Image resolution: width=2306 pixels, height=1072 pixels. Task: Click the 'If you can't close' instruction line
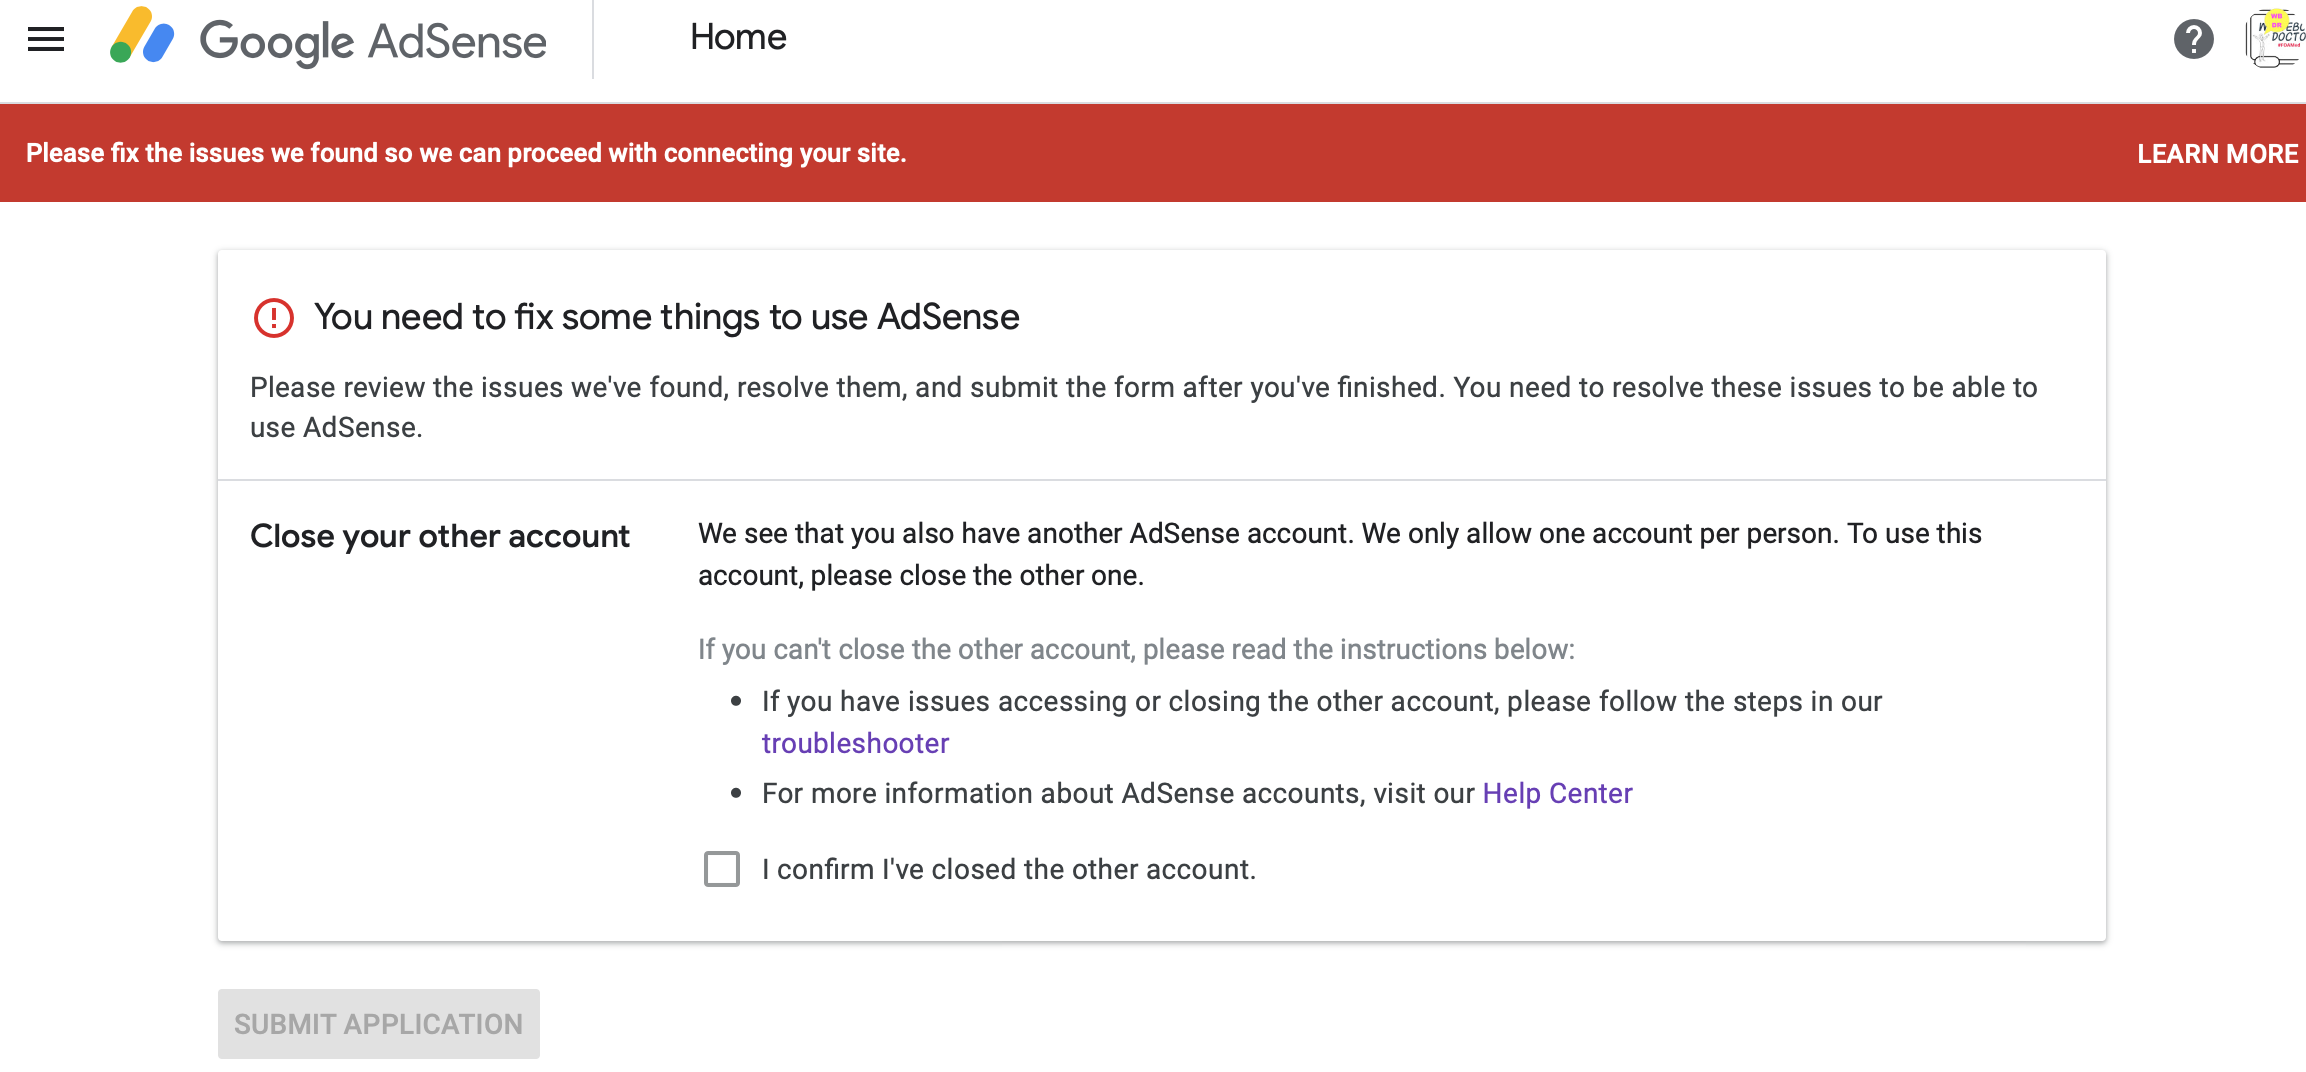1136,649
